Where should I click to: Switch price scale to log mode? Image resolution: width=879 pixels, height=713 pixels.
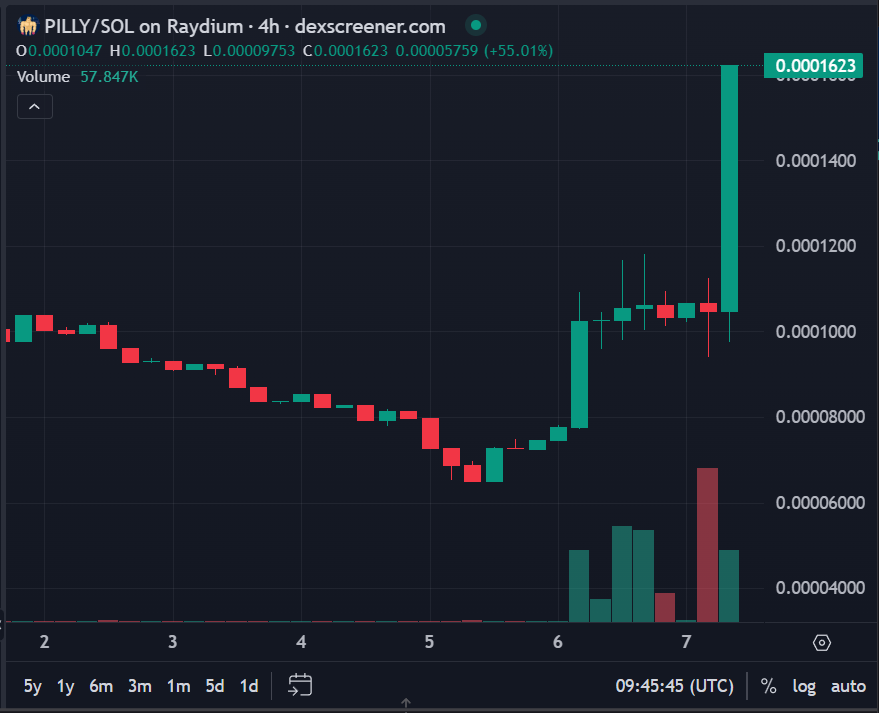click(x=804, y=686)
